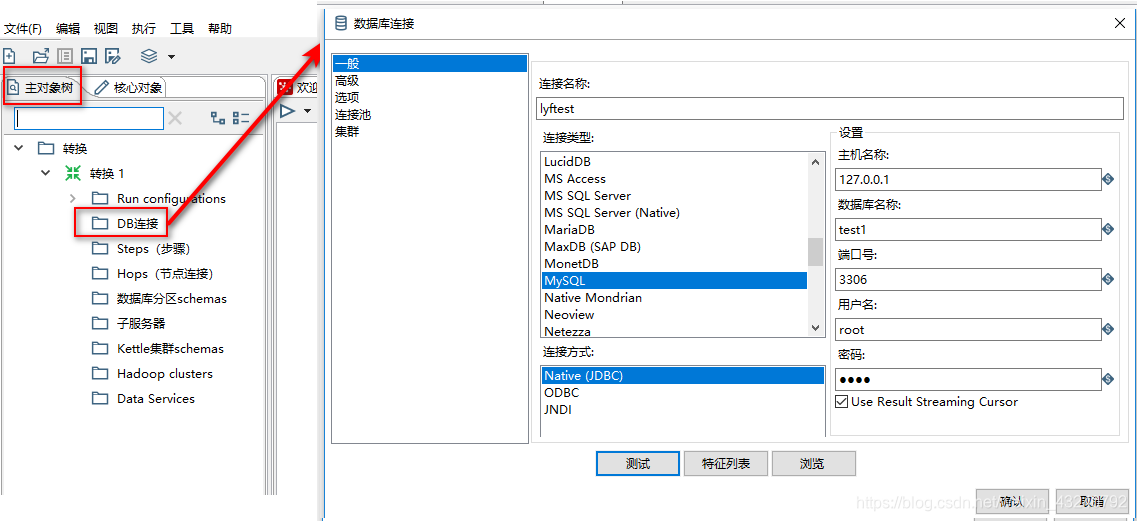This screenshot has height=521, width=1137.
Task: Click the explore repository toolbar icon
Action: 65,56
